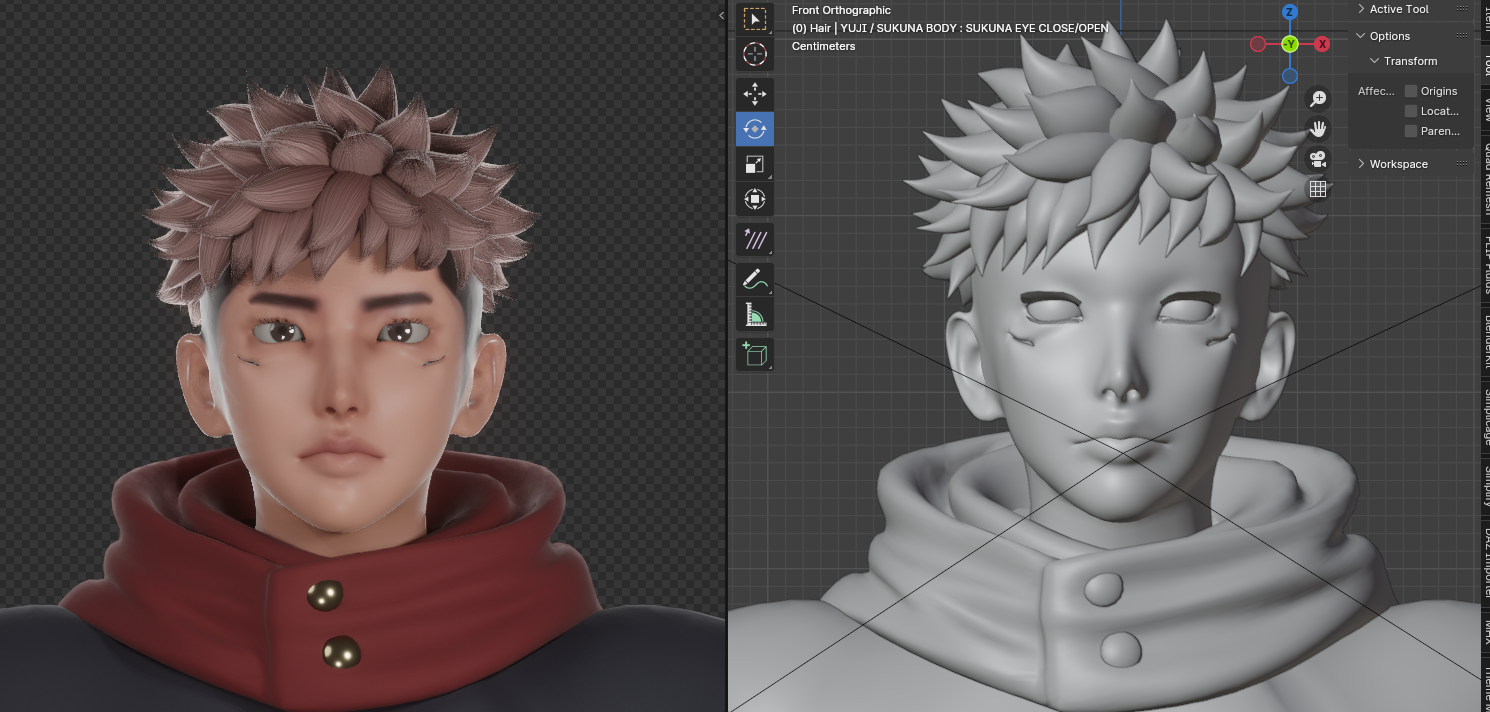Grab the Workspace panel drag handle
Screen dimensions: 1490x712
[1463, 164]
